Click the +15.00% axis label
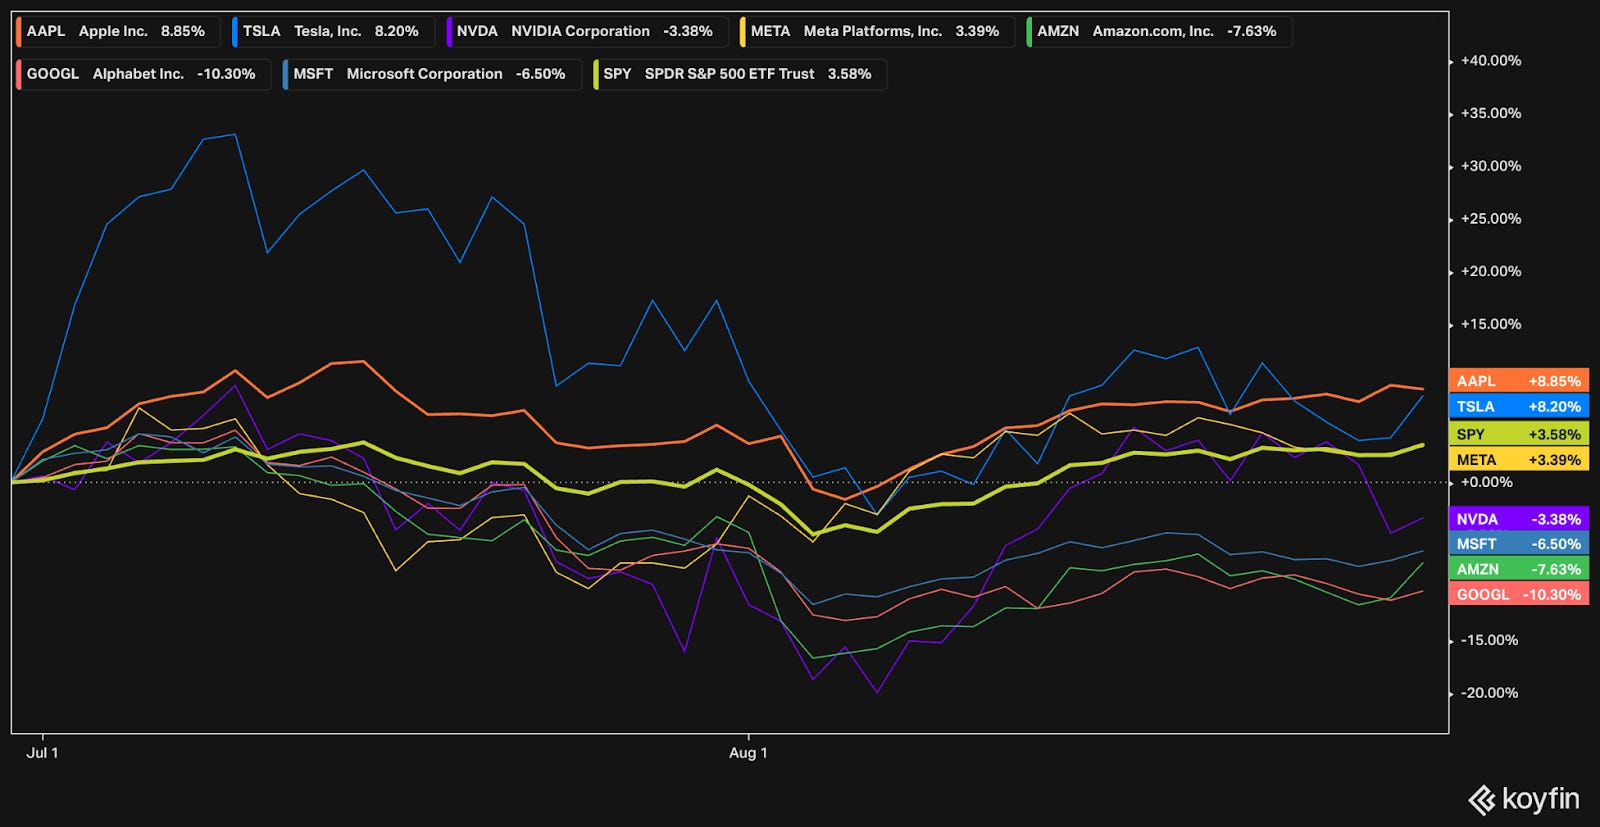 click(x=1491, y=324)
